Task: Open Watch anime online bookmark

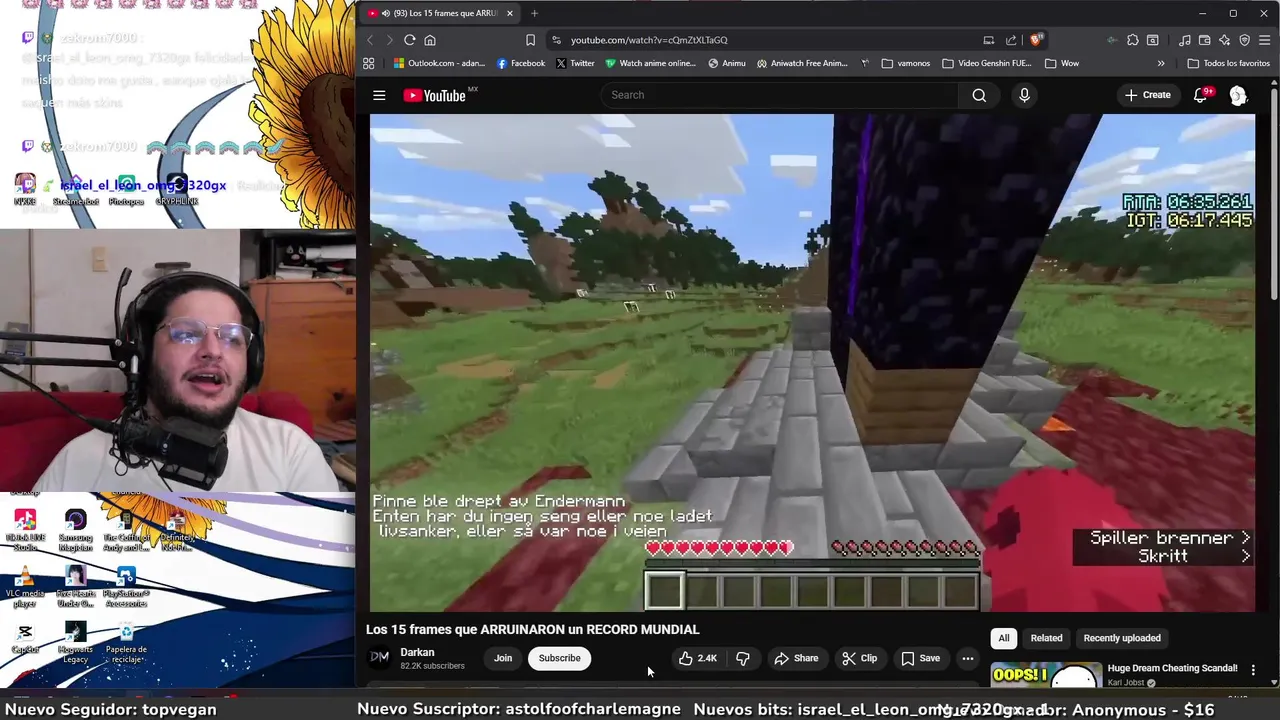Action: (x=649, y=63)
